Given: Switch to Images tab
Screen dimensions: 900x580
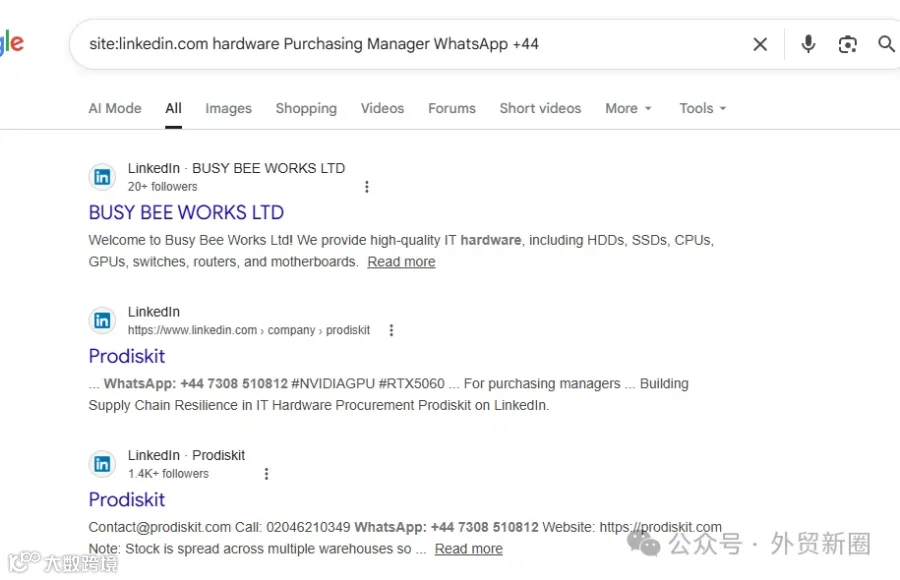Looking at the screenshot, I should pos(228,108).
